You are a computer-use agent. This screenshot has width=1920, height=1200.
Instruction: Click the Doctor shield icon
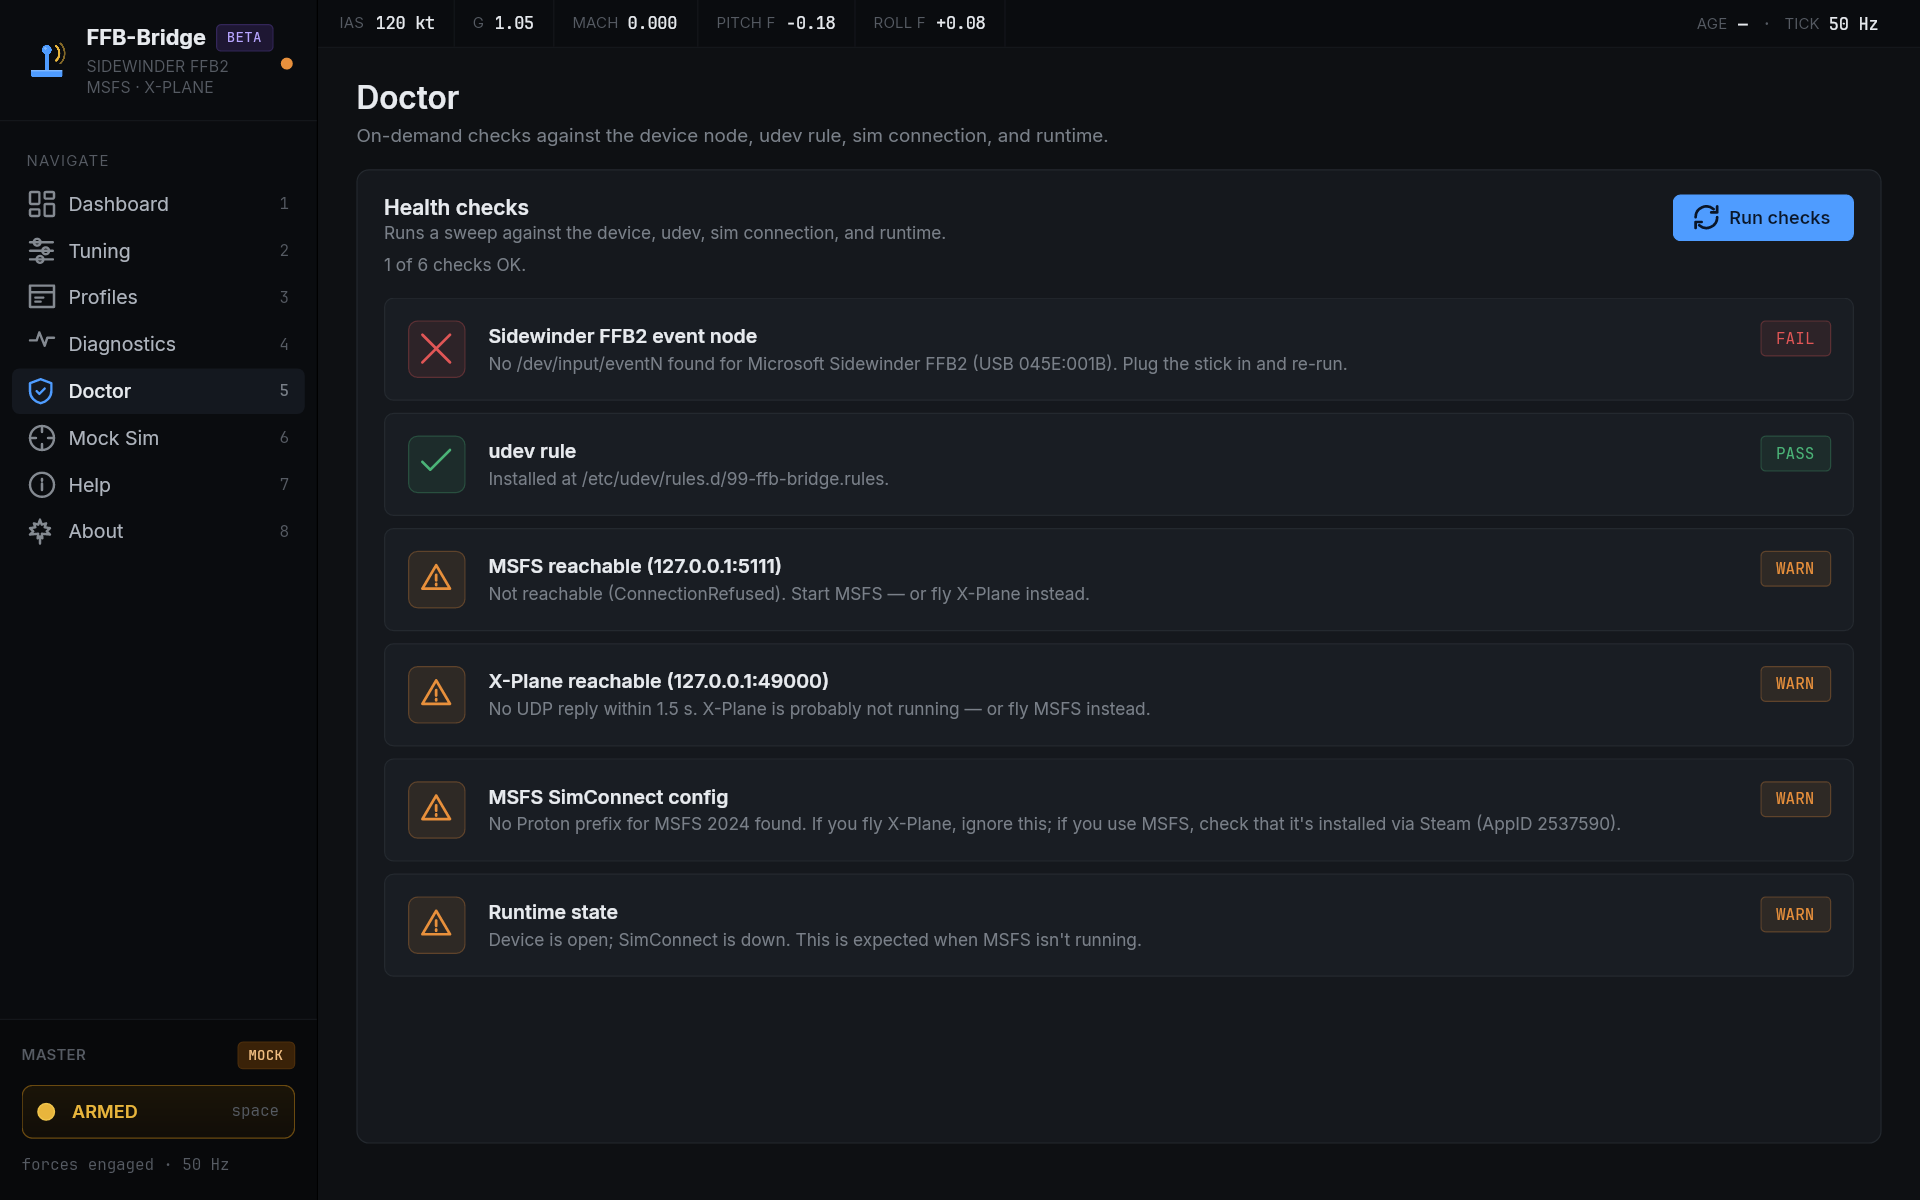(41, 391)
